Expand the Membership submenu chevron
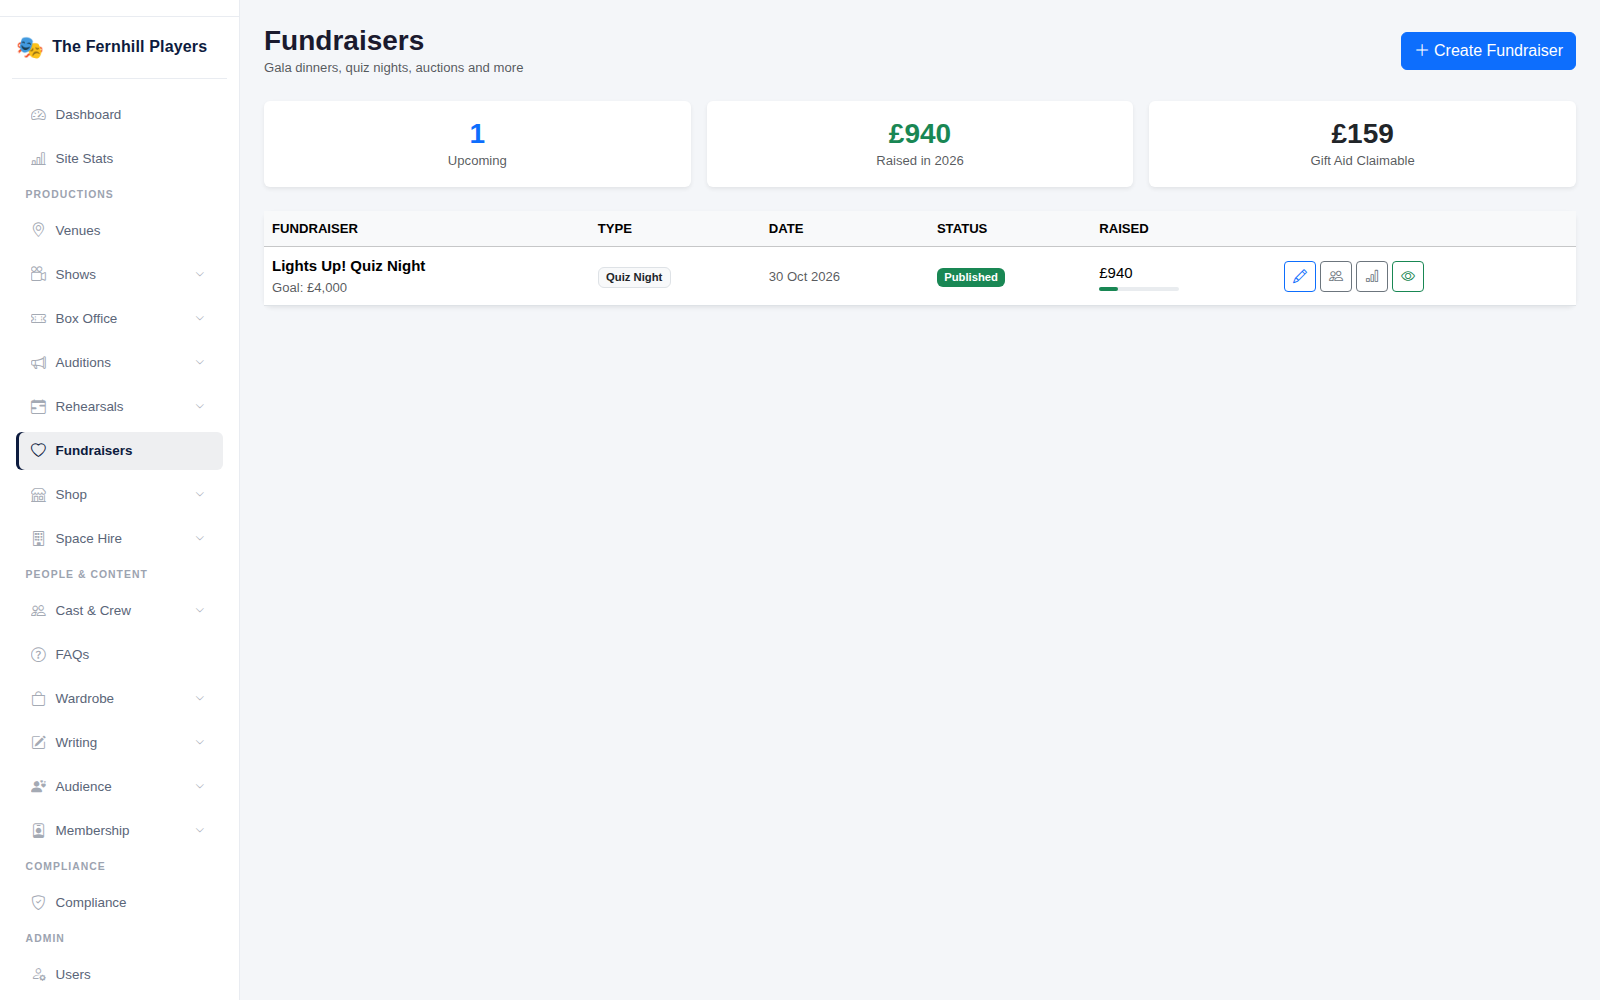This screenshot has width=1600, height=1000. point(200,830)
